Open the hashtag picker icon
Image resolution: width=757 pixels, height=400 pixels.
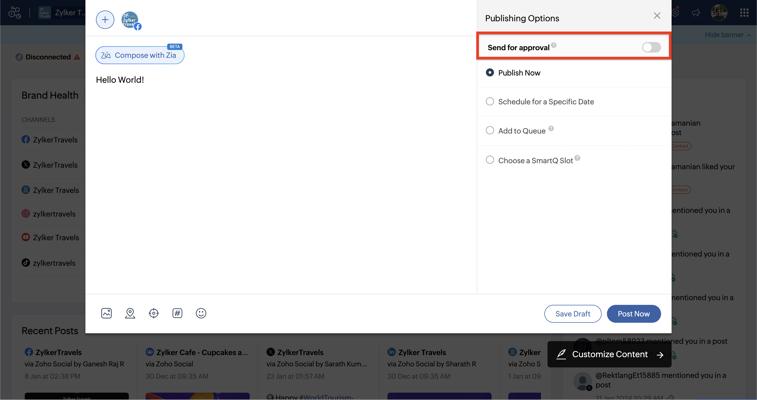coord(177,313)
